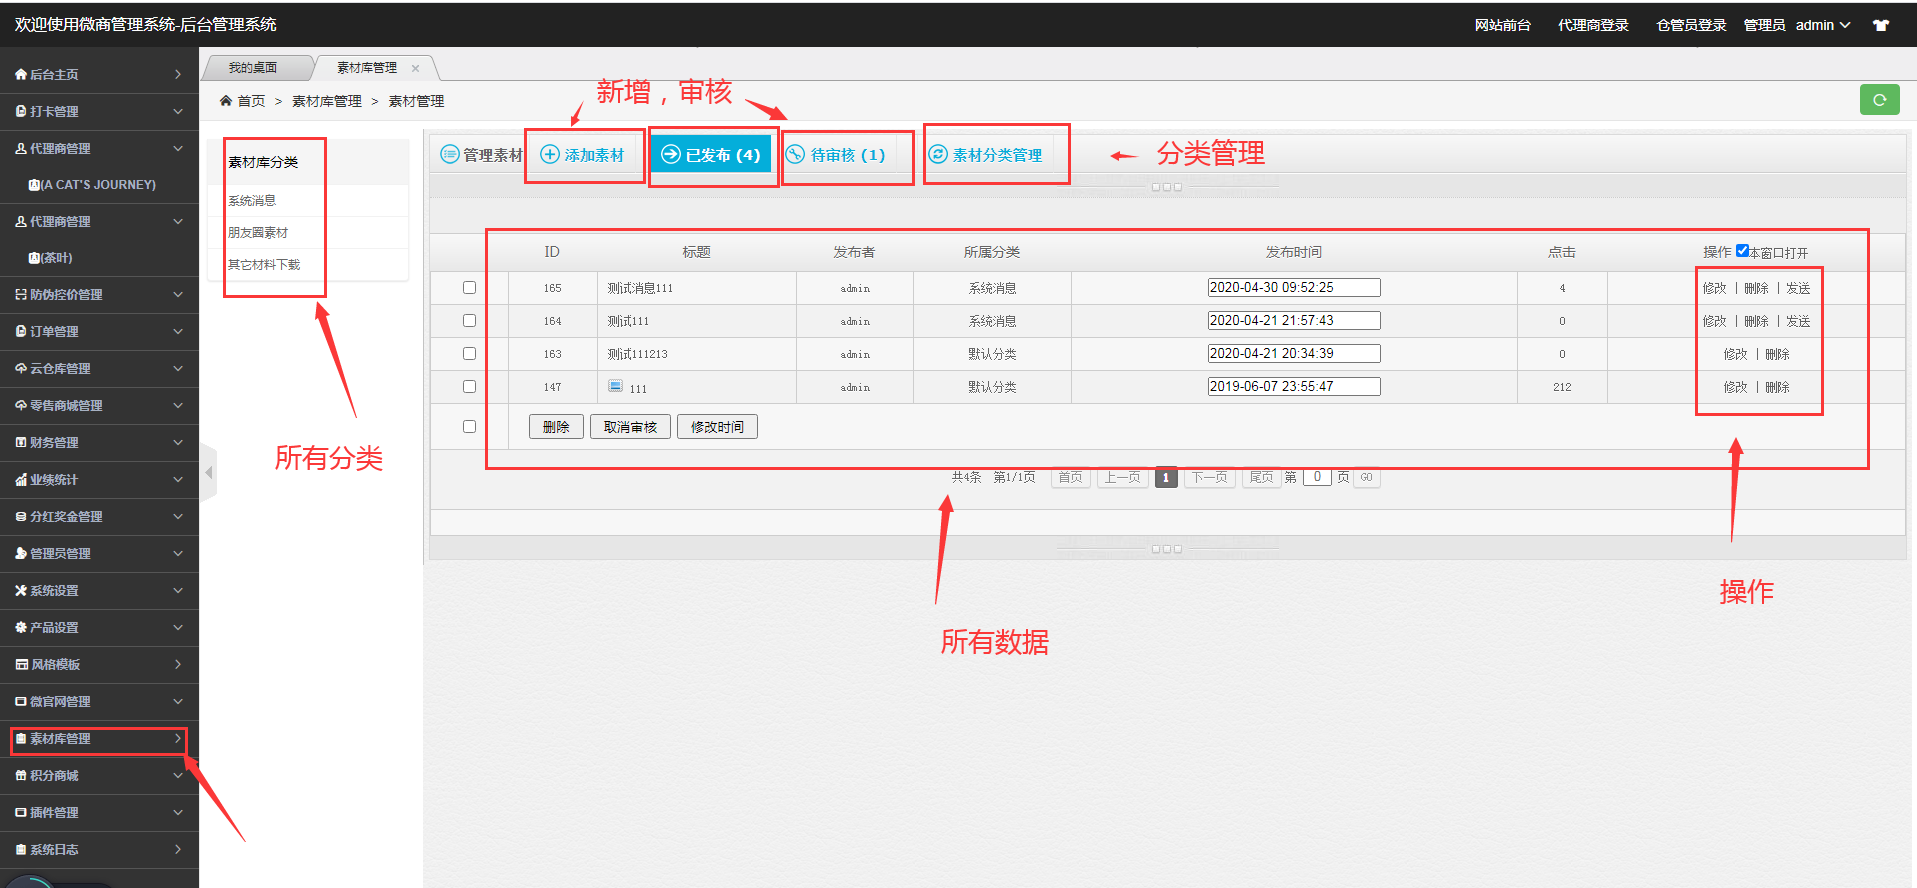
Task: Click the plus icon on 添加素材
Action: 550,154
